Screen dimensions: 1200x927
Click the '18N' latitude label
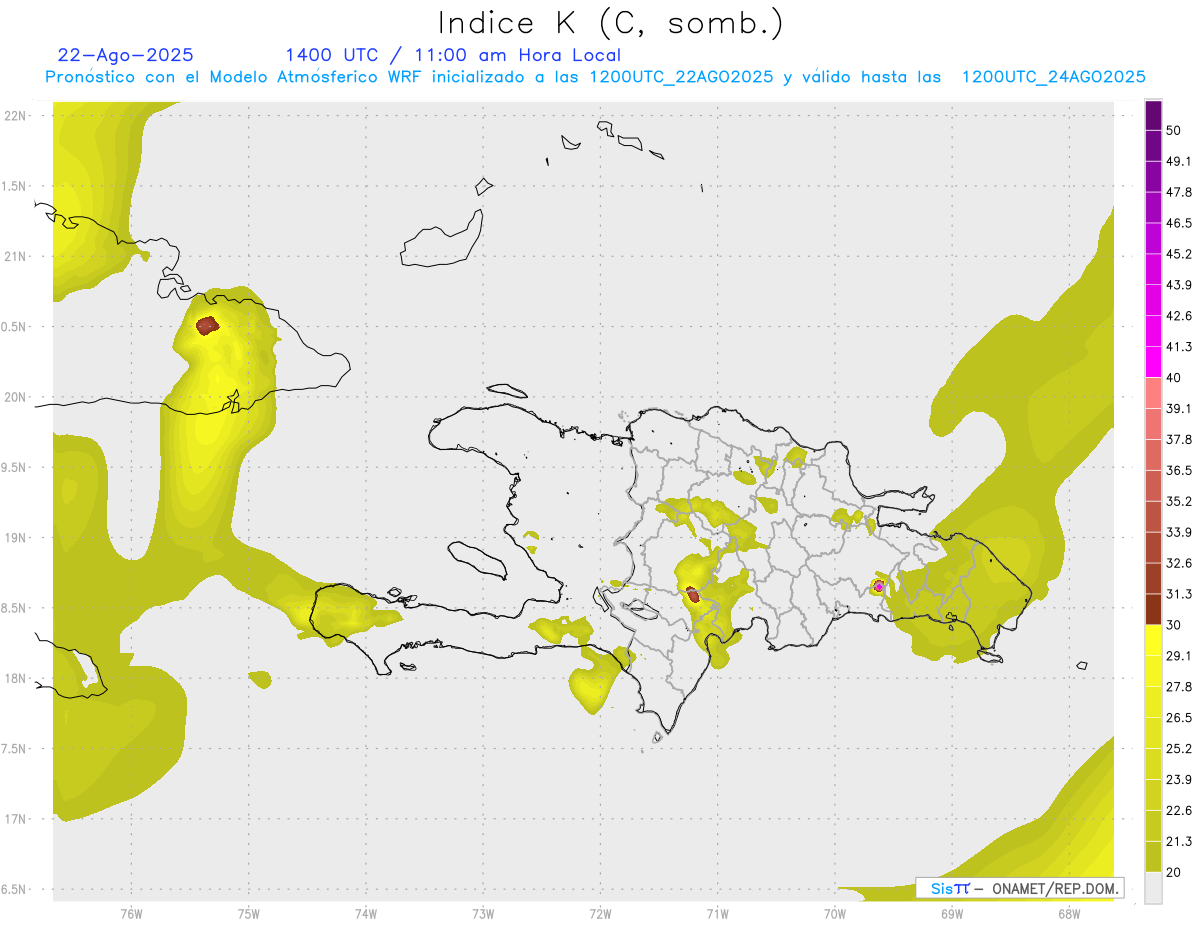pyautogui.click(x=16, y=678)
